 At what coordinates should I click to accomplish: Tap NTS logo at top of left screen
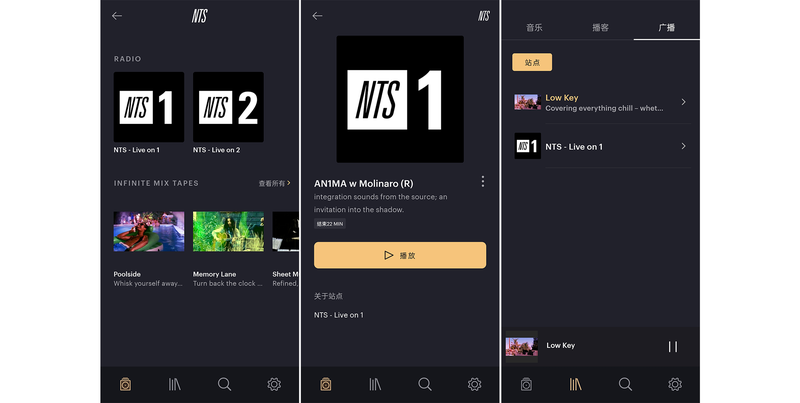click(199, 16)
